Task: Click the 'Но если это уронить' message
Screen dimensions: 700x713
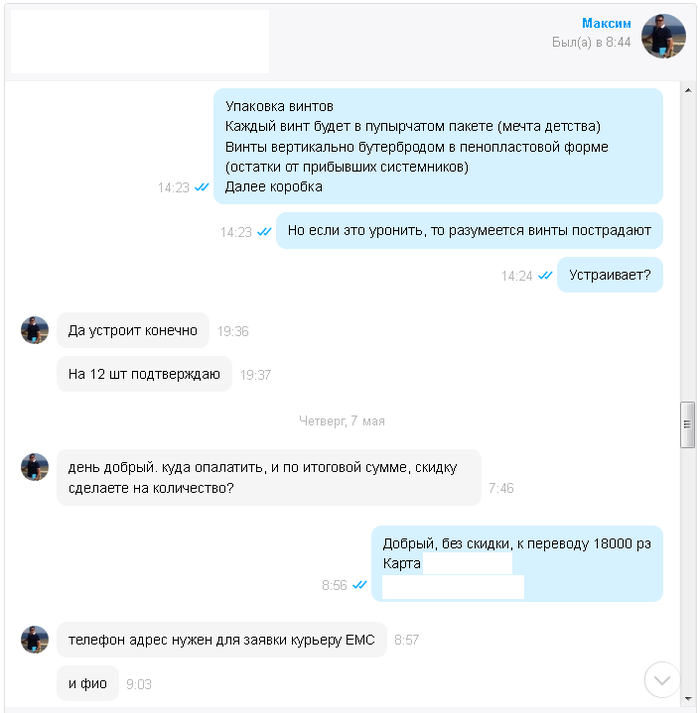Action: coord(469,231)
